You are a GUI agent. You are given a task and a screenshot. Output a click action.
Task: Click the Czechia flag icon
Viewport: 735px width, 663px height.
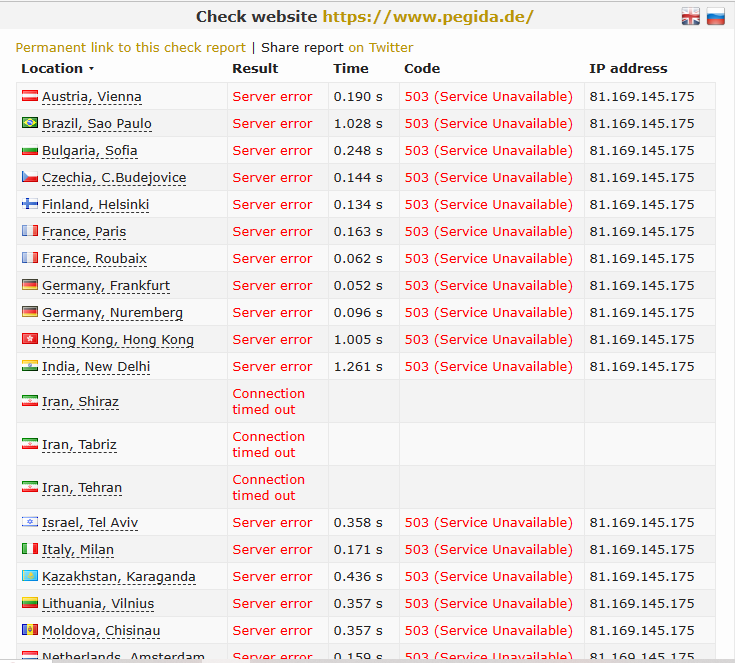pos(30,177)
